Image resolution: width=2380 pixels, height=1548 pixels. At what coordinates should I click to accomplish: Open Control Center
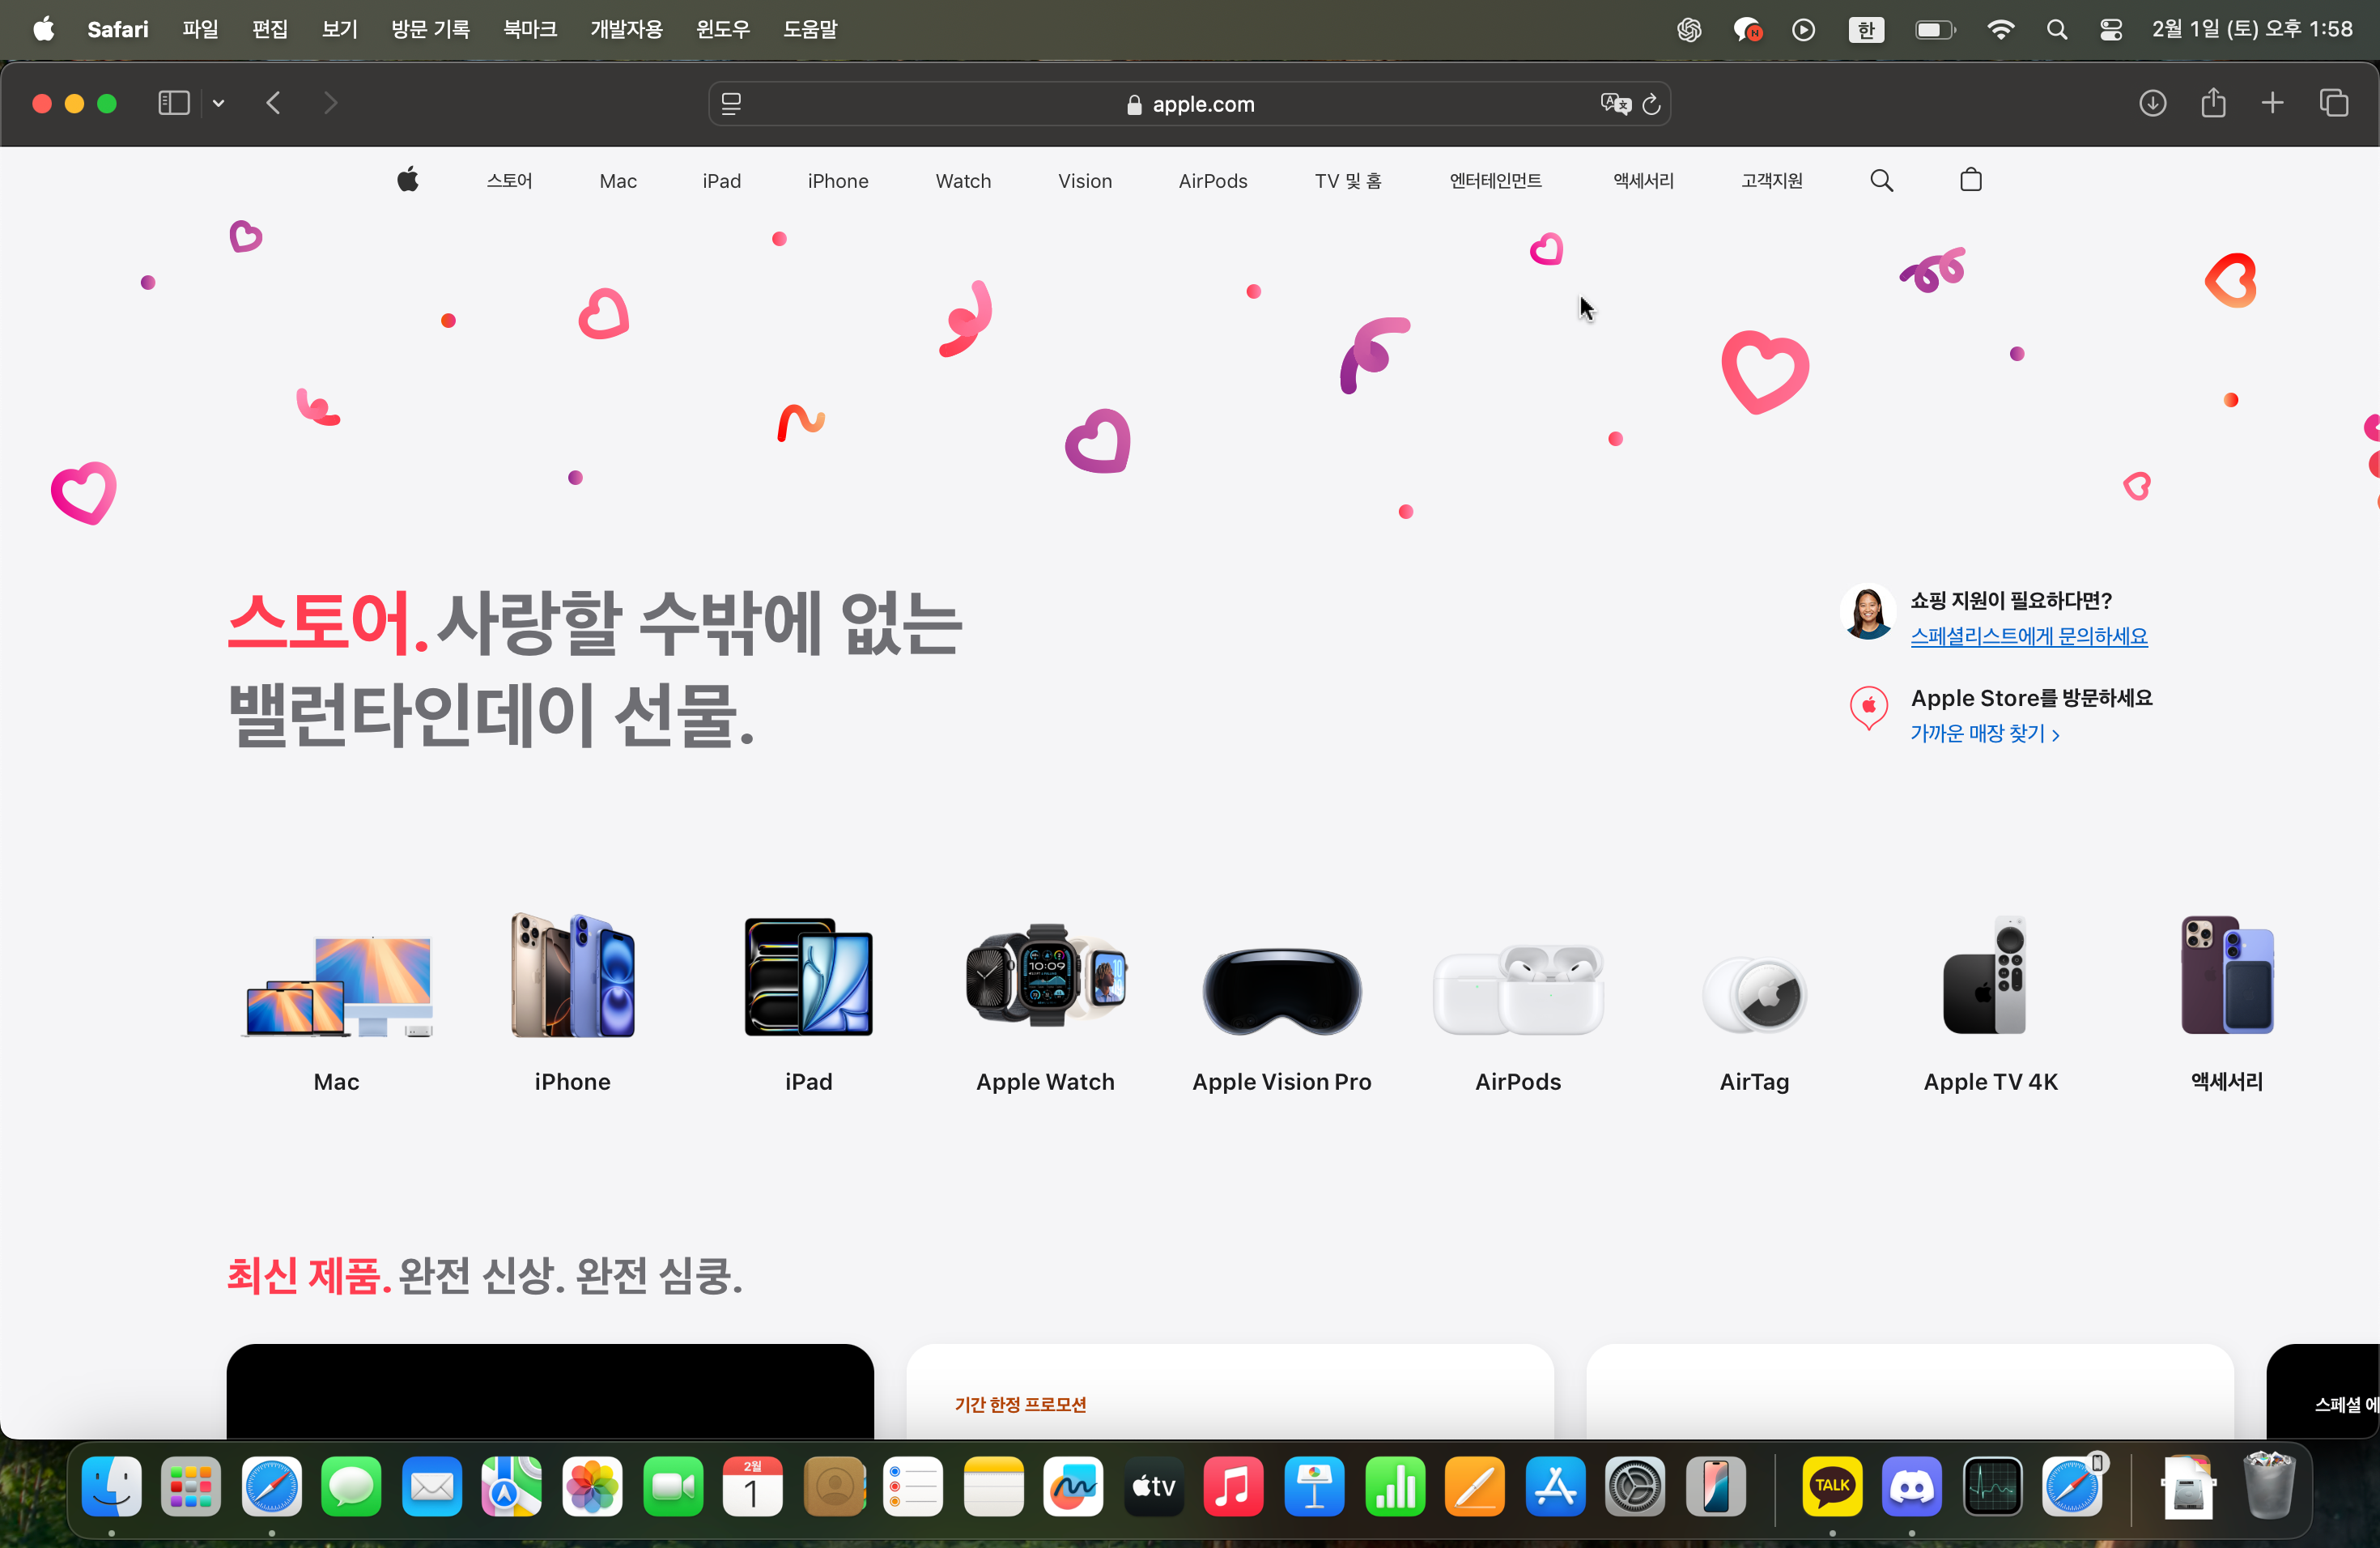coord(2111,30)
